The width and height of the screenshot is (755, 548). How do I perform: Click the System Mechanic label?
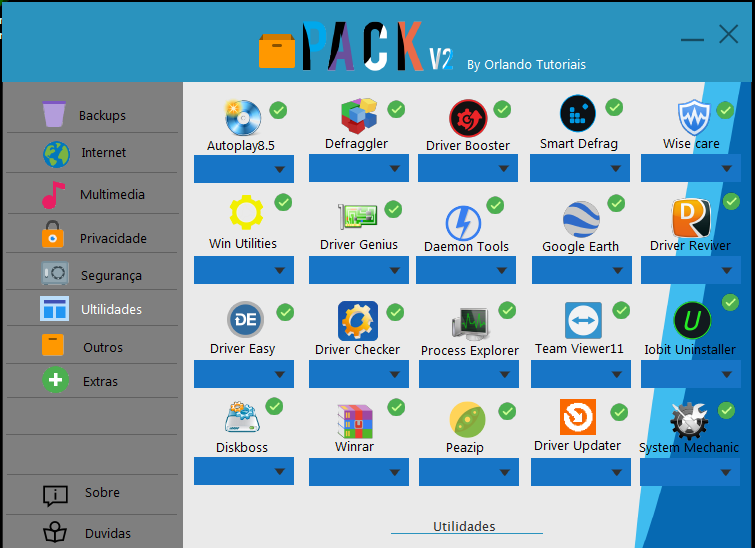(689, 448)
